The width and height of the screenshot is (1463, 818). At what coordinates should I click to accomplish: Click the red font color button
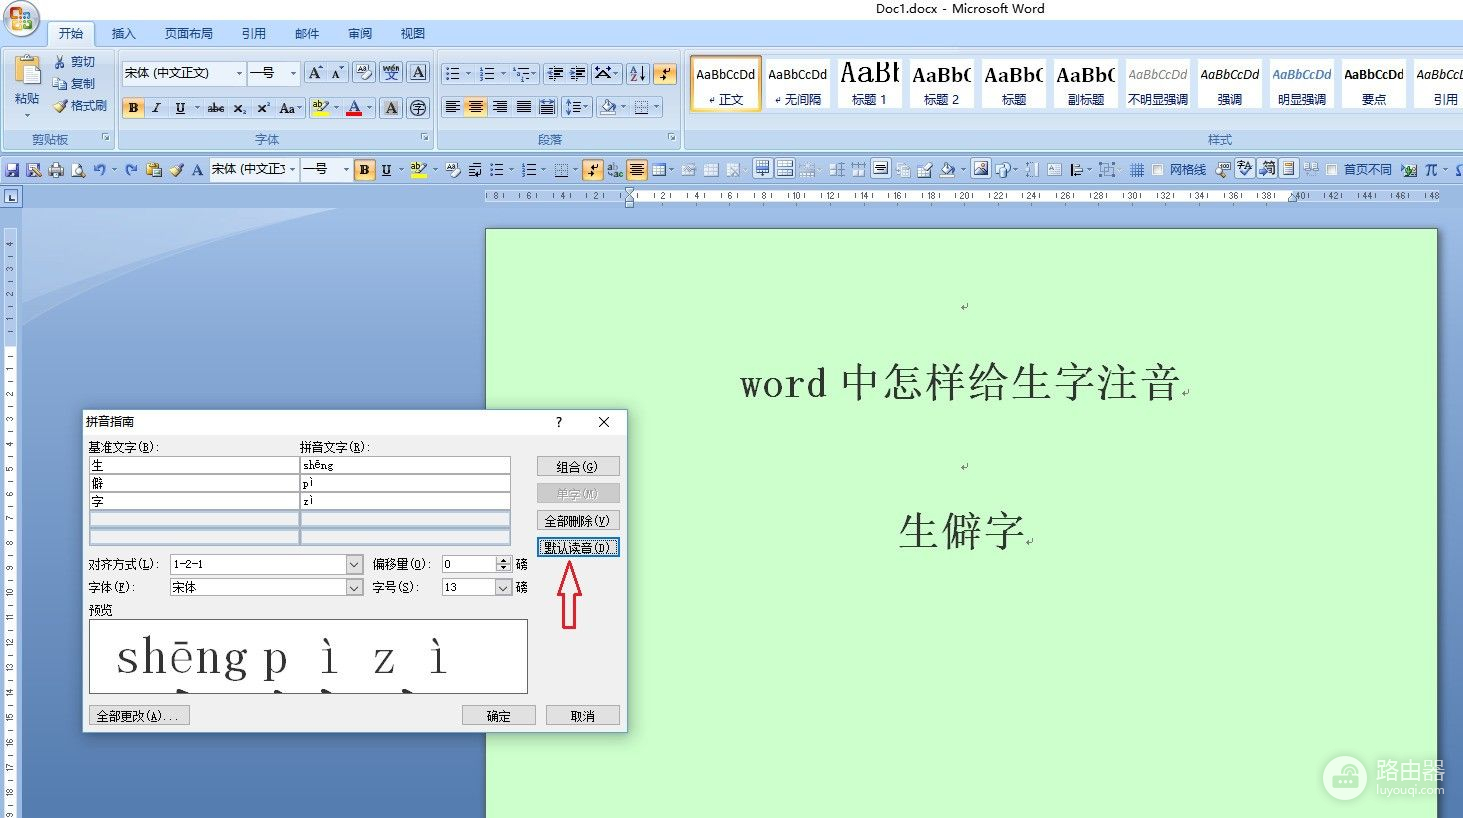(x=353, y=108)
